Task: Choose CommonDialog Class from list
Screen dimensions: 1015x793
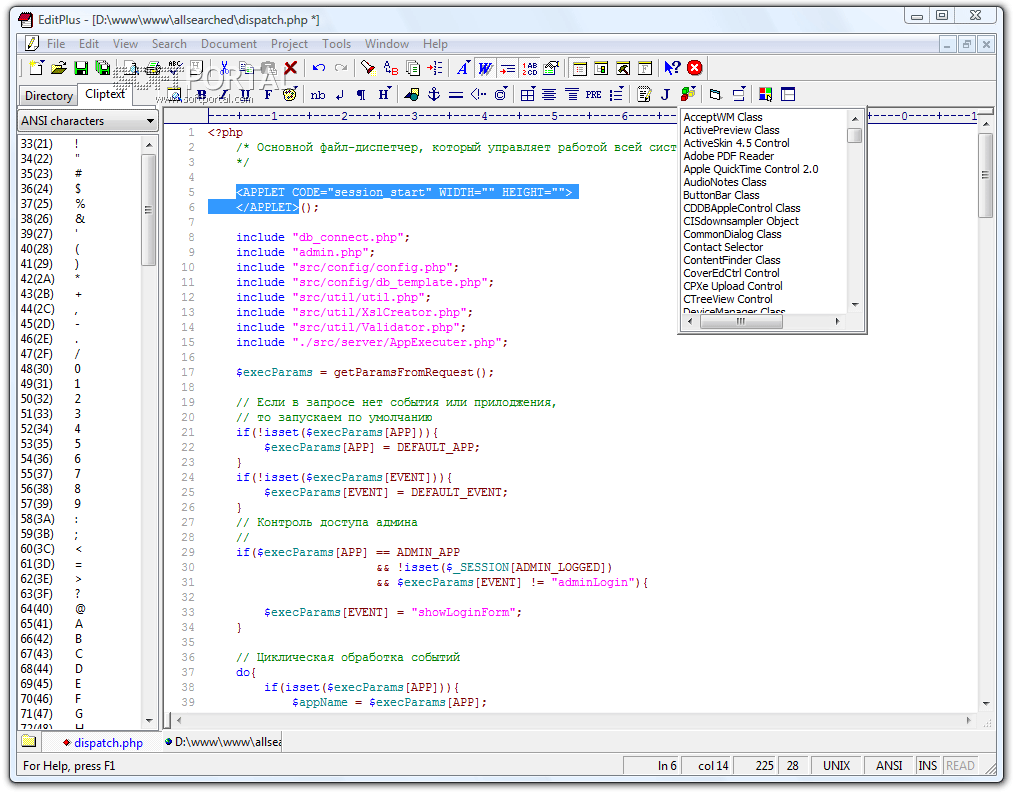Action: (x=732, y=234)
